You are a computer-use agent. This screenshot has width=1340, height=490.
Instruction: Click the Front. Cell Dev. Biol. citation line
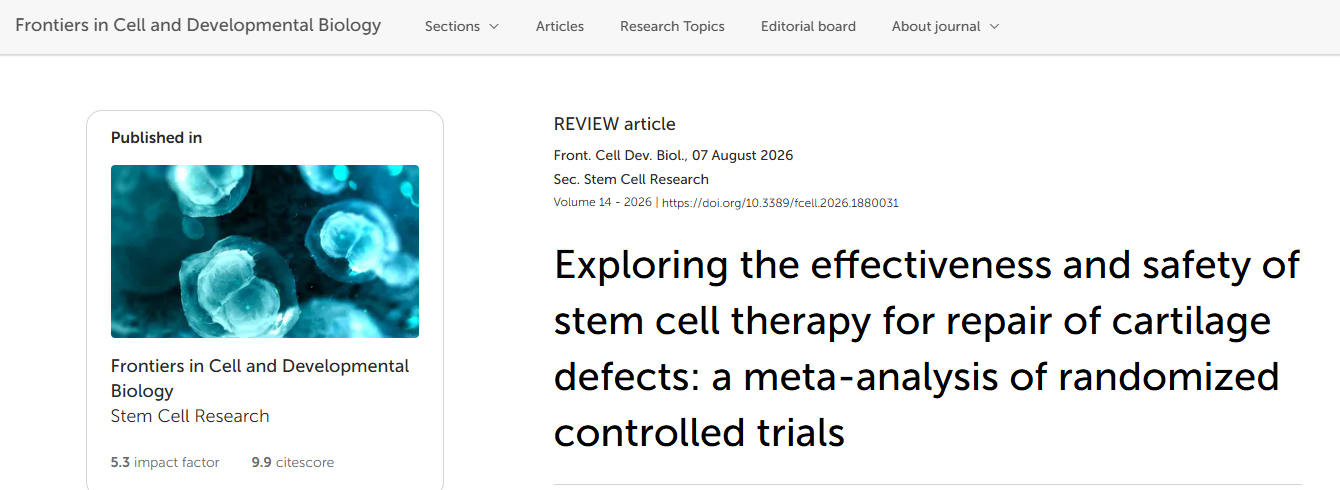[673, 155]
